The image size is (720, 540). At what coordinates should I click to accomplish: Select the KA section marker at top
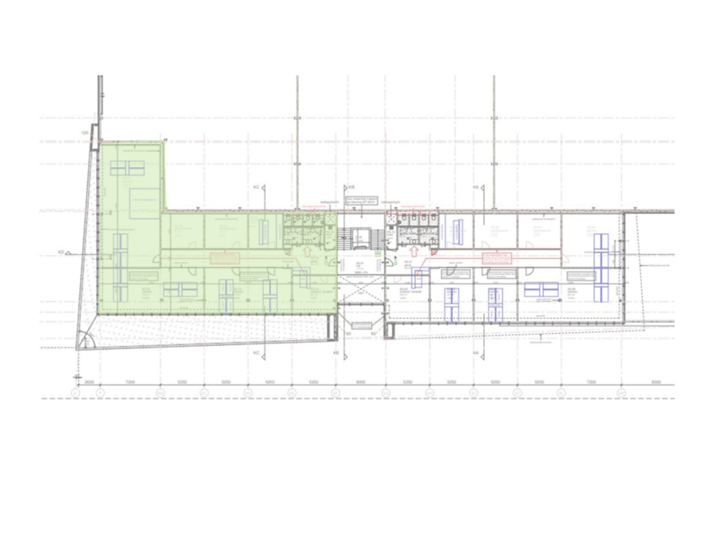[476, 187]
